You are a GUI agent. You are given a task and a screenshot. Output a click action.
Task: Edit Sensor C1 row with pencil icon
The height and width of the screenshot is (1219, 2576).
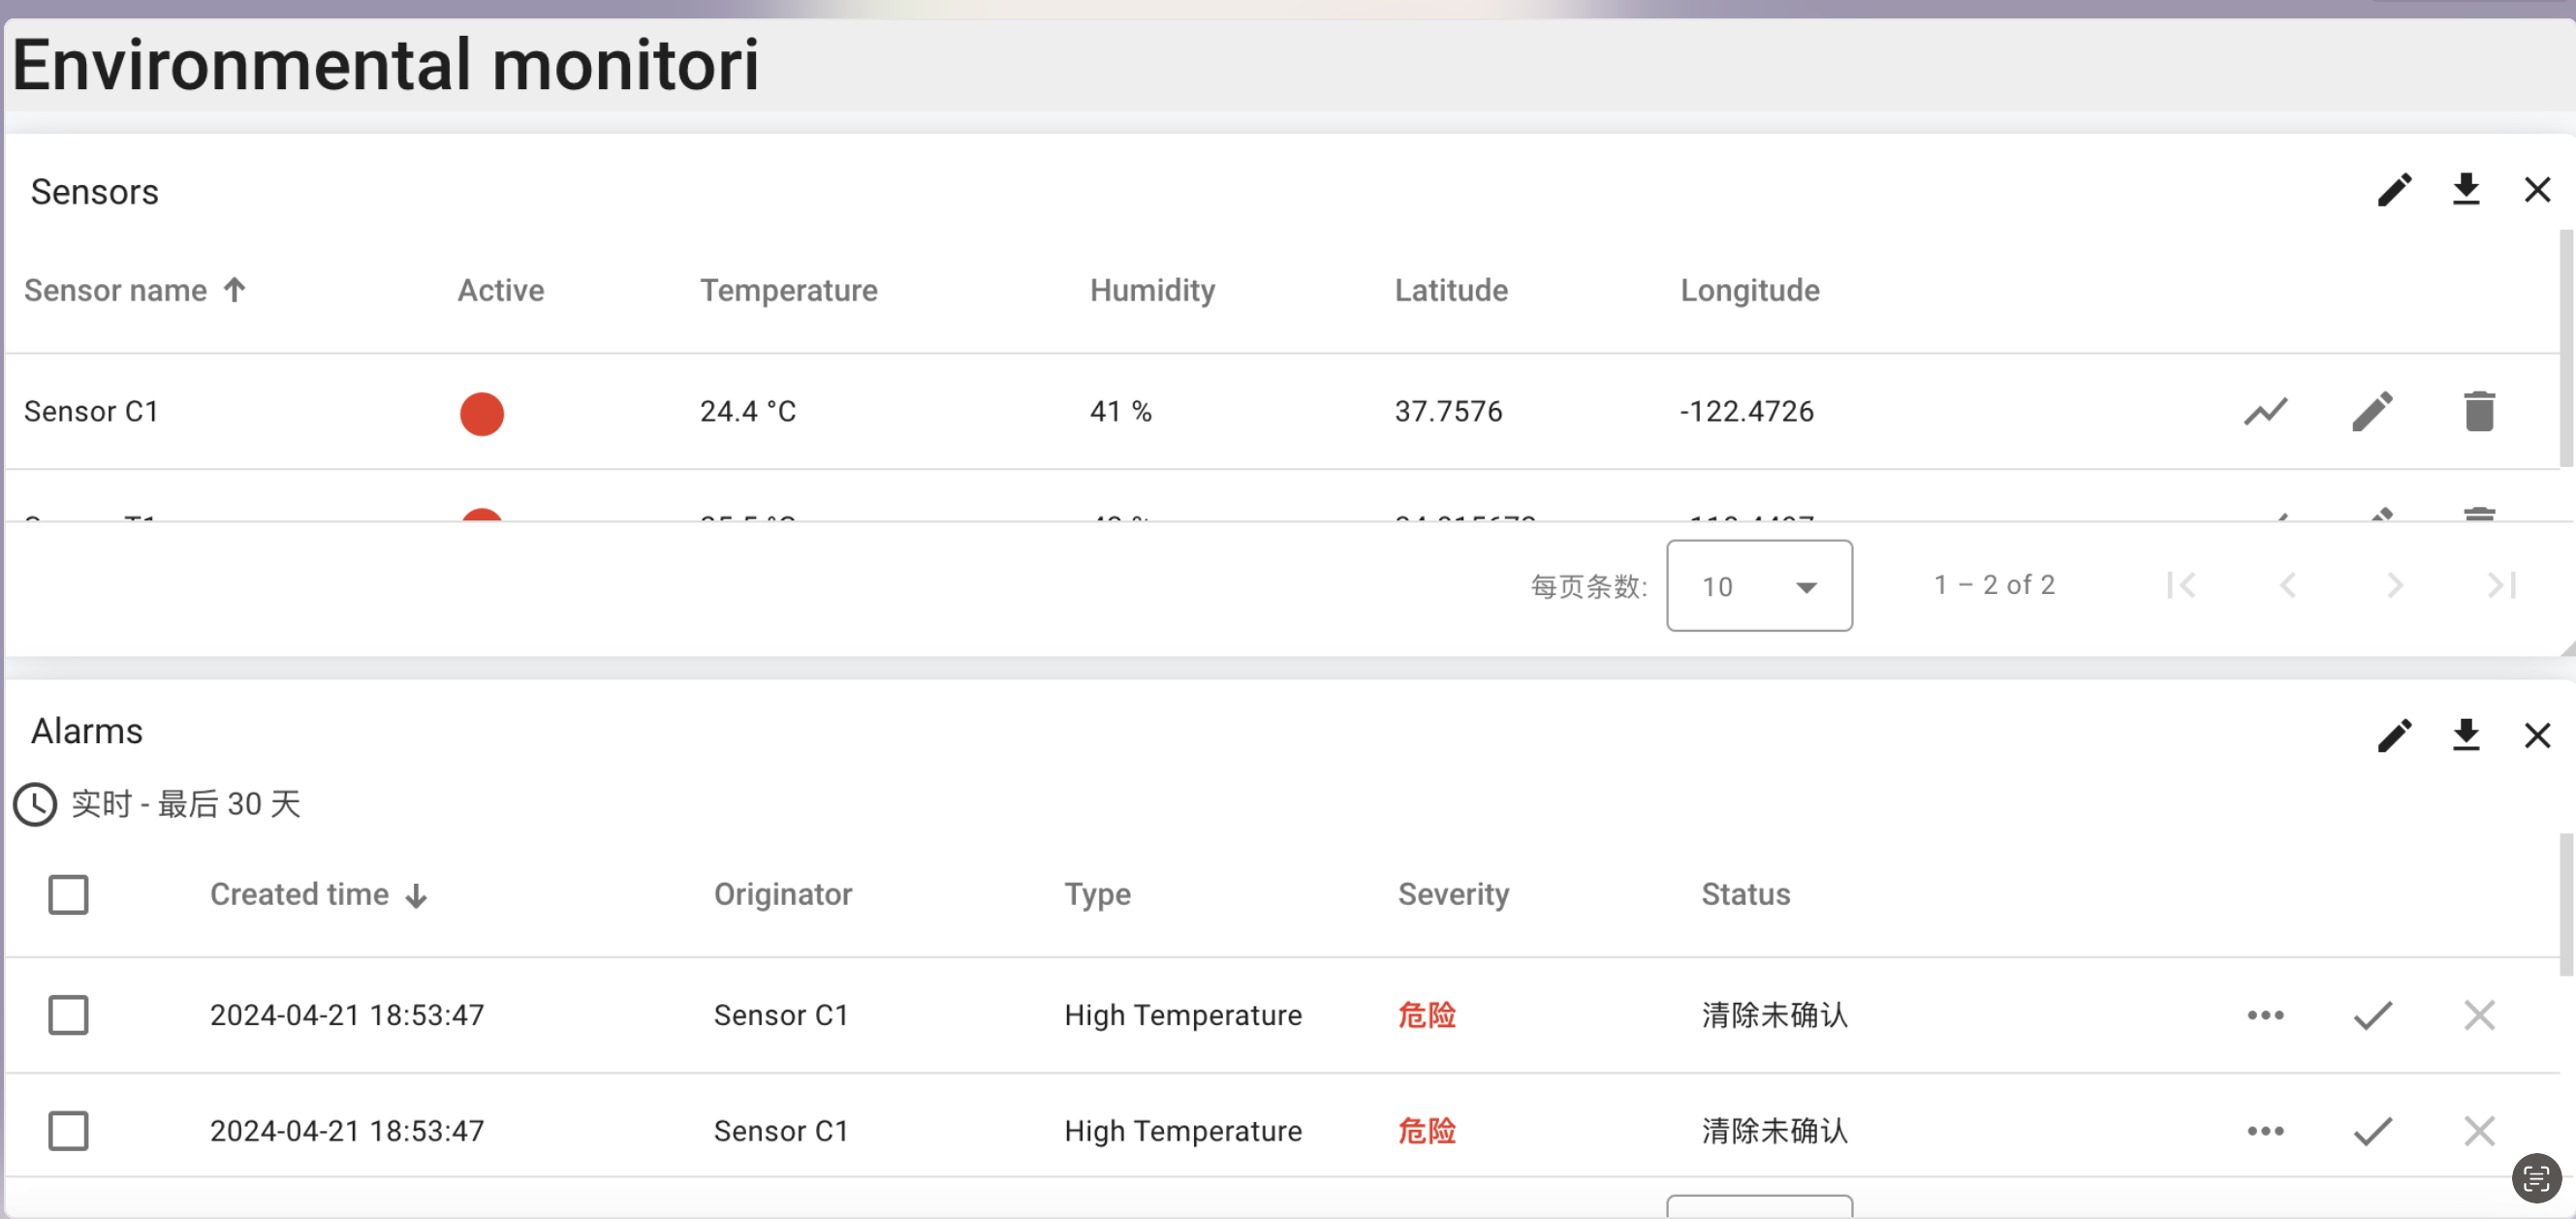click(x=2372, y=411)
